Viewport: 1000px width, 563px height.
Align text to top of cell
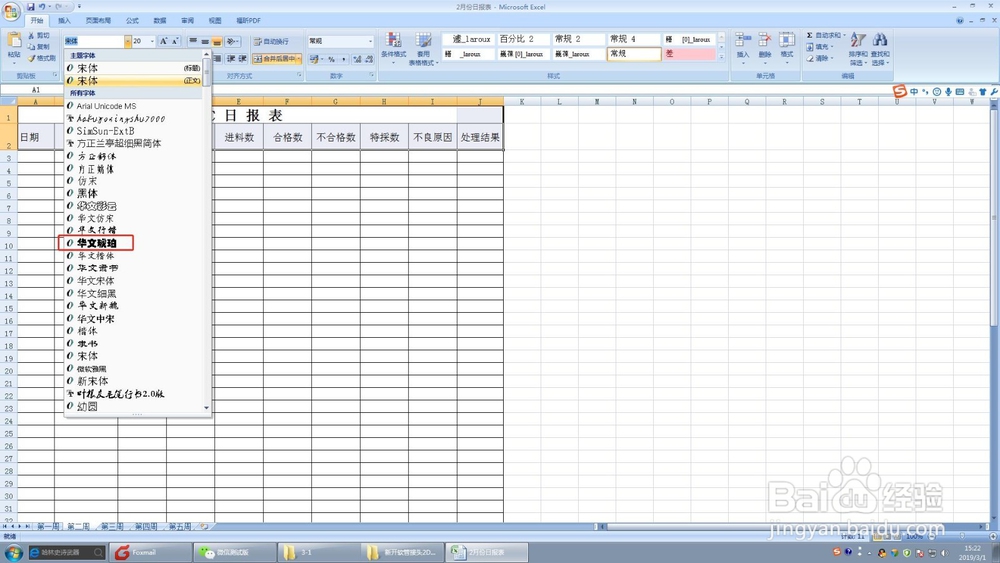[x=193, y=41]
